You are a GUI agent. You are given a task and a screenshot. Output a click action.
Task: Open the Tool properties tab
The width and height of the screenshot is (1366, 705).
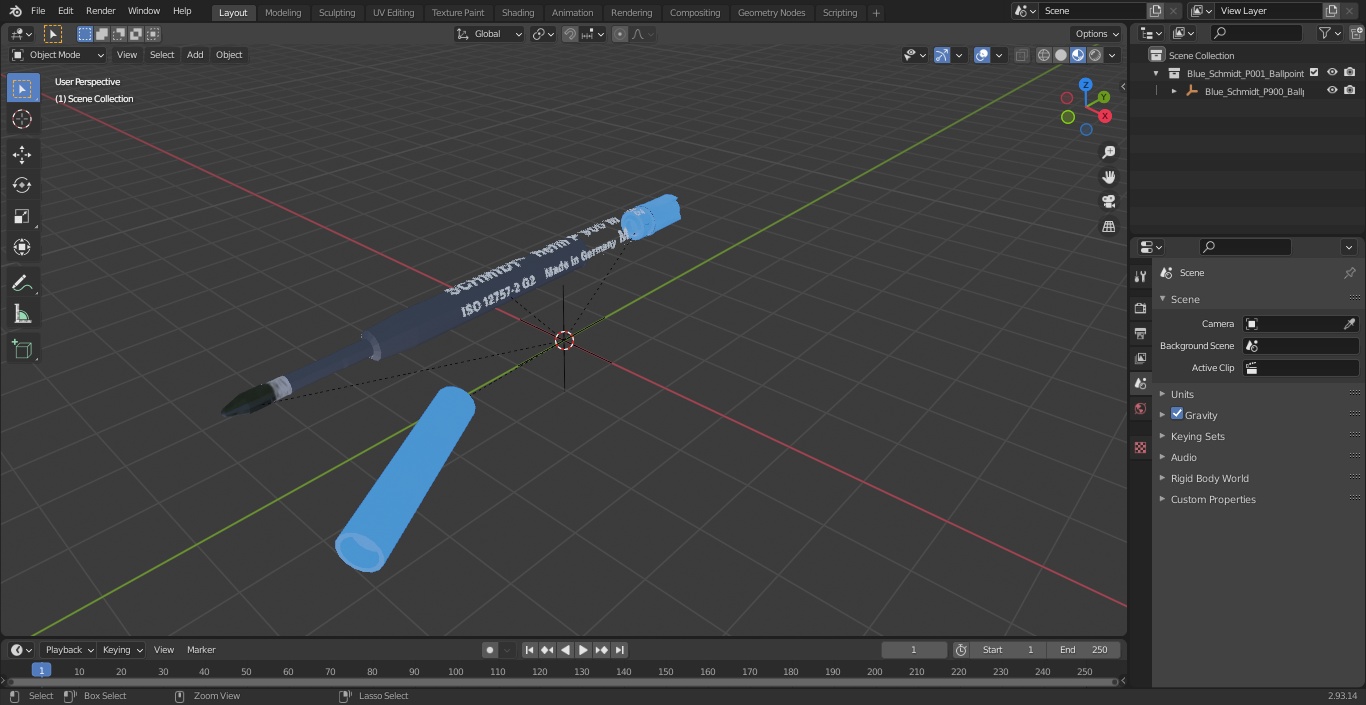pos(1140,276)
